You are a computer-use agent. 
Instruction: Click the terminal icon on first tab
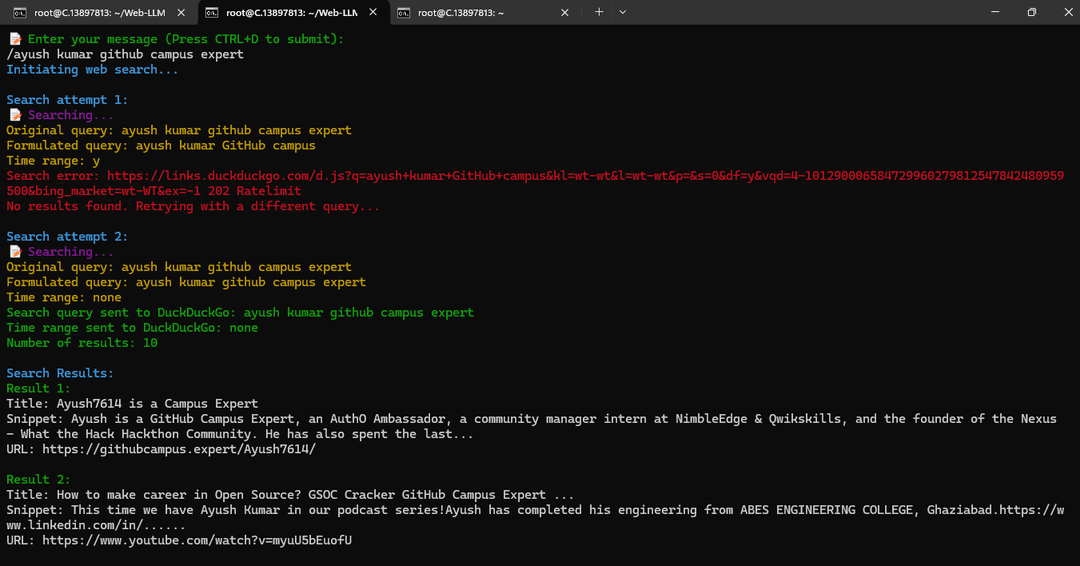pos(20,13)
